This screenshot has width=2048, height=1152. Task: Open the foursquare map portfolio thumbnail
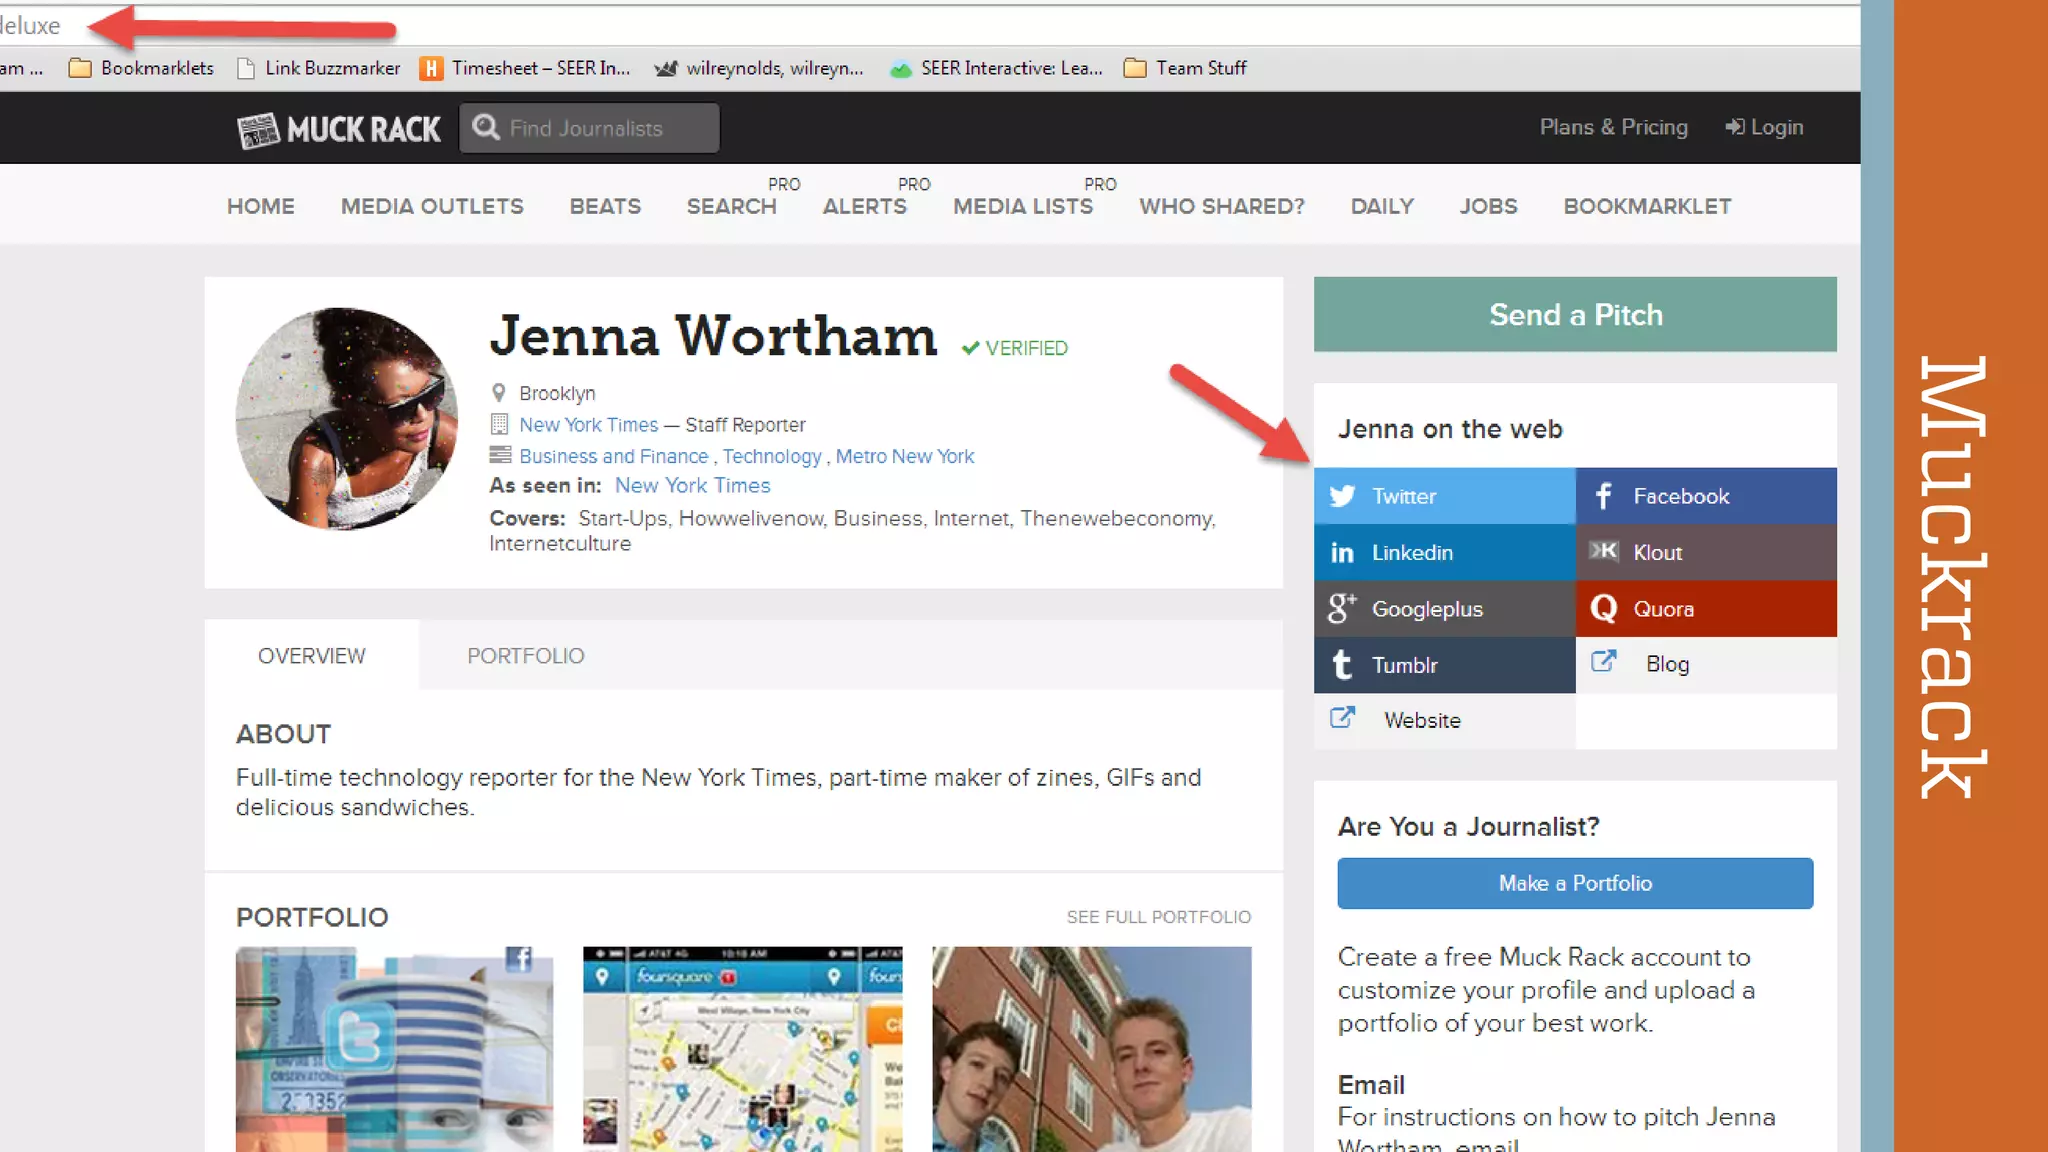click(x=742, y=1048)
